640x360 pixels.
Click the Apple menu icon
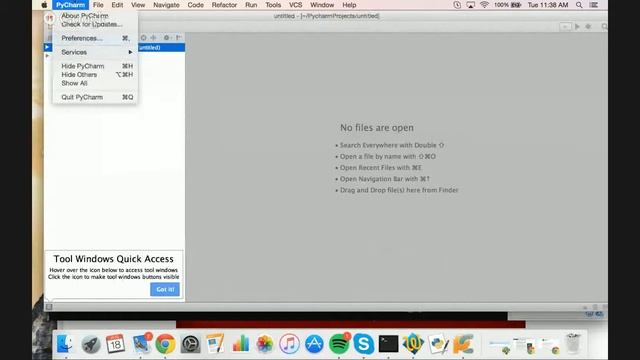click(x=44, y=5)
